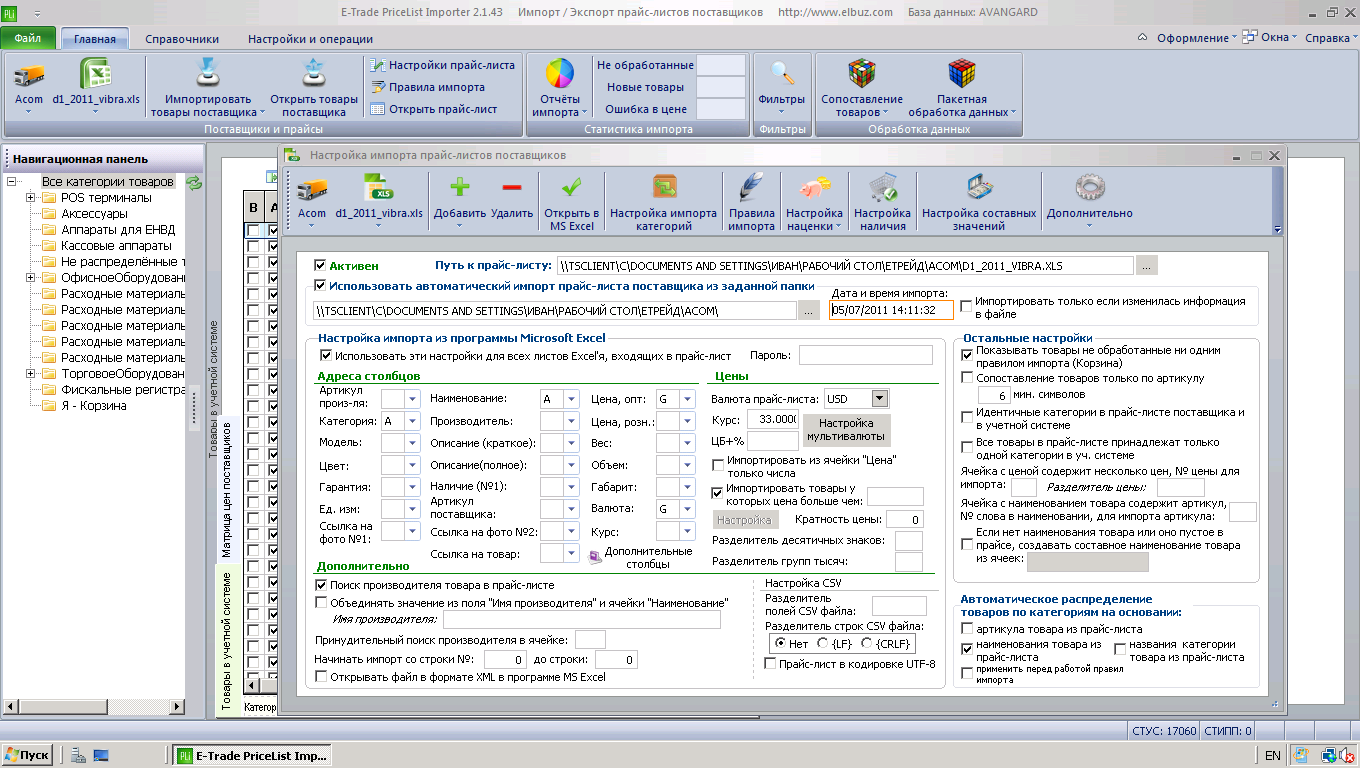The height and width of the screenshot is (768, 1360).
Task: Enable Открывать файл в формате XML checkbox
Action: [322, 677]
